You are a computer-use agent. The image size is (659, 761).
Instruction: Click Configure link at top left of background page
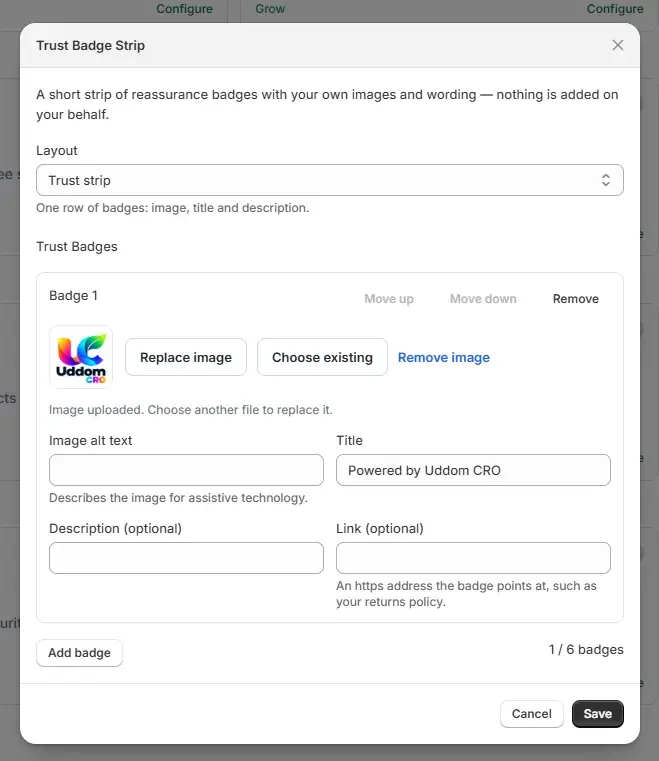[184, 9]
